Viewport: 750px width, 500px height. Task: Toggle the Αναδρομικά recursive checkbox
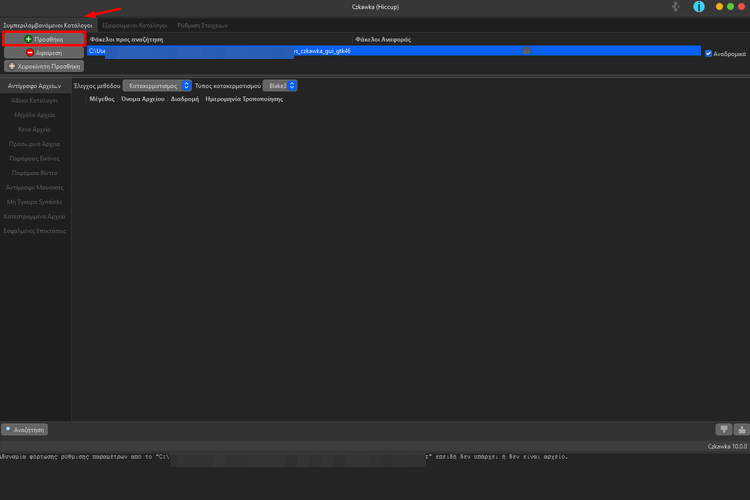click(x=709, y=53)
